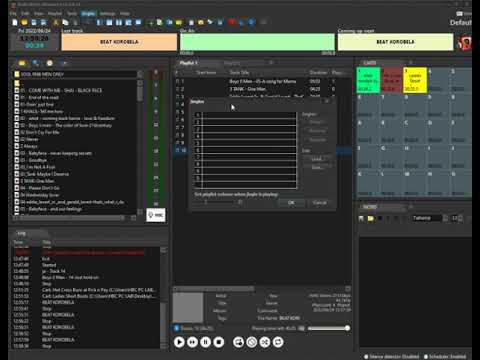Open the View menu

tap(39, 14)
